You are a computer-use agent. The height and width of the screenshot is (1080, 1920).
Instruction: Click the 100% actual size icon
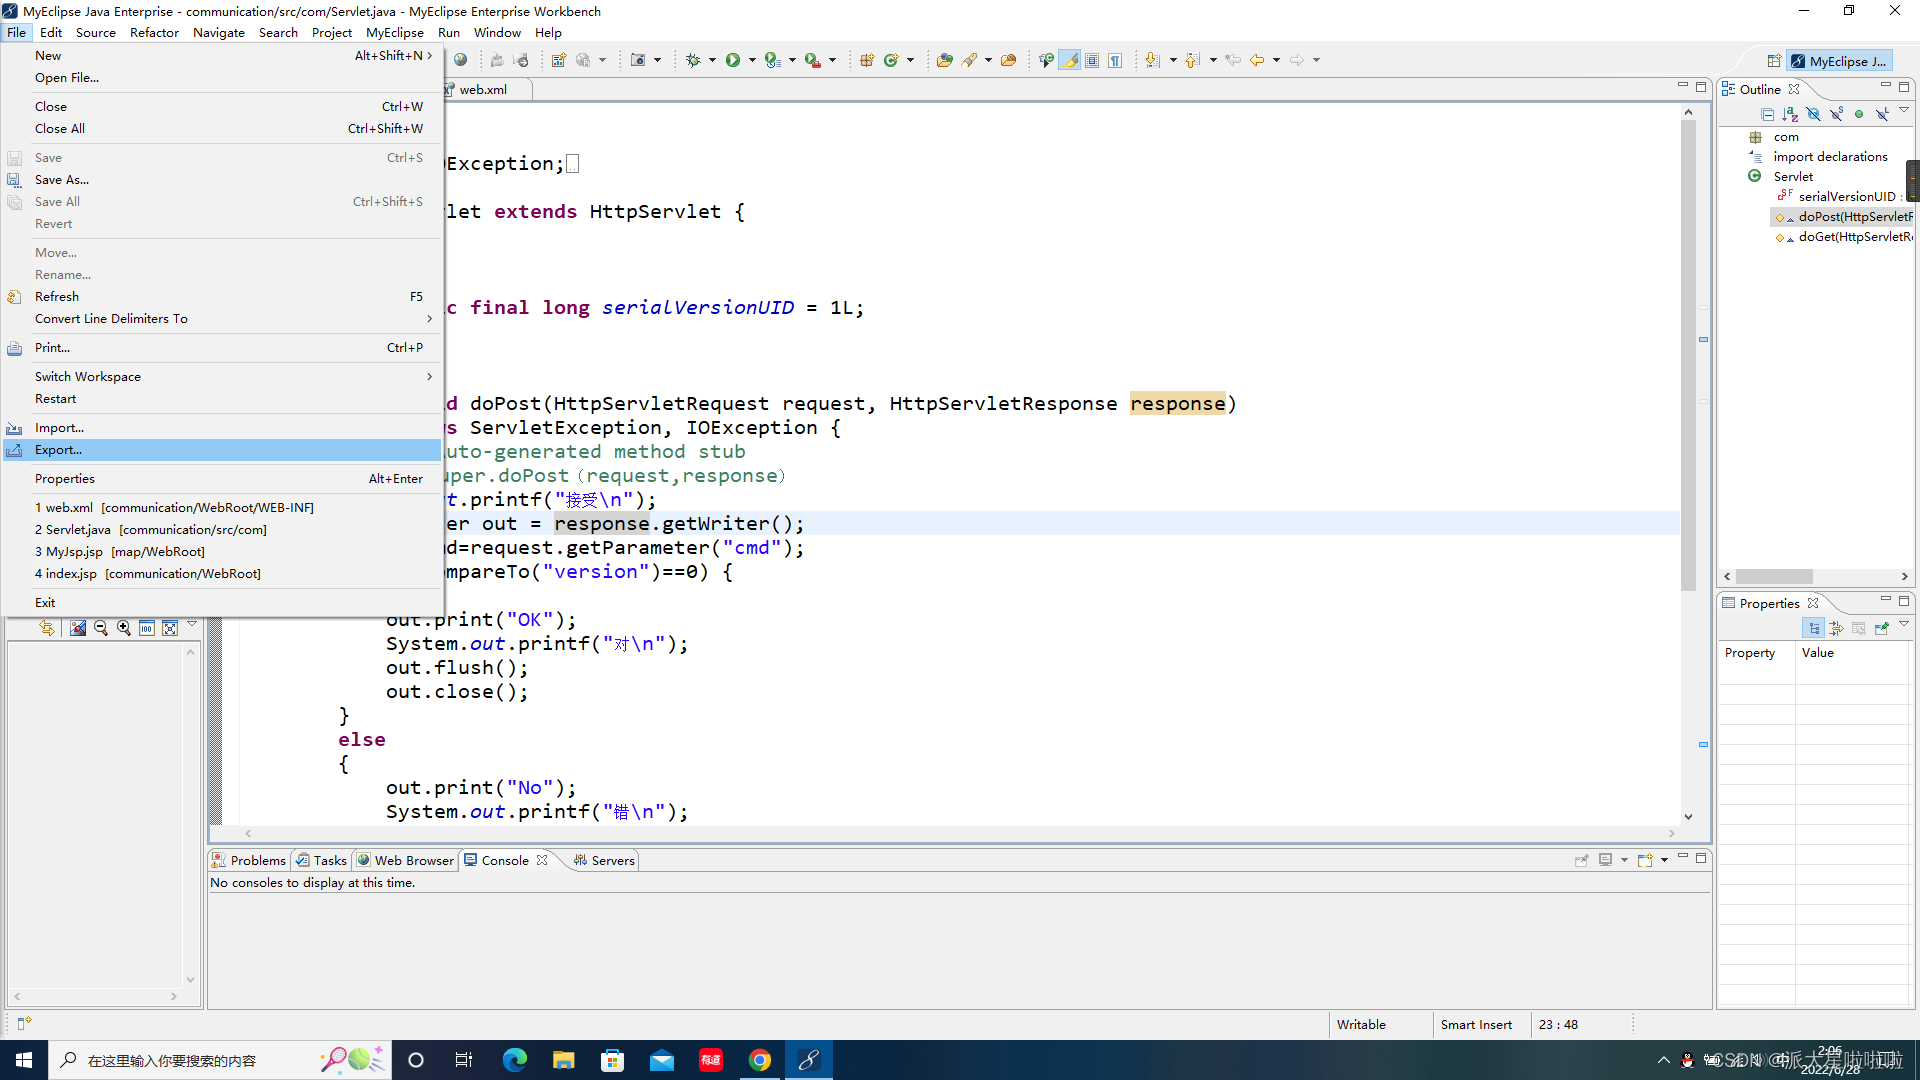[147, 628]
